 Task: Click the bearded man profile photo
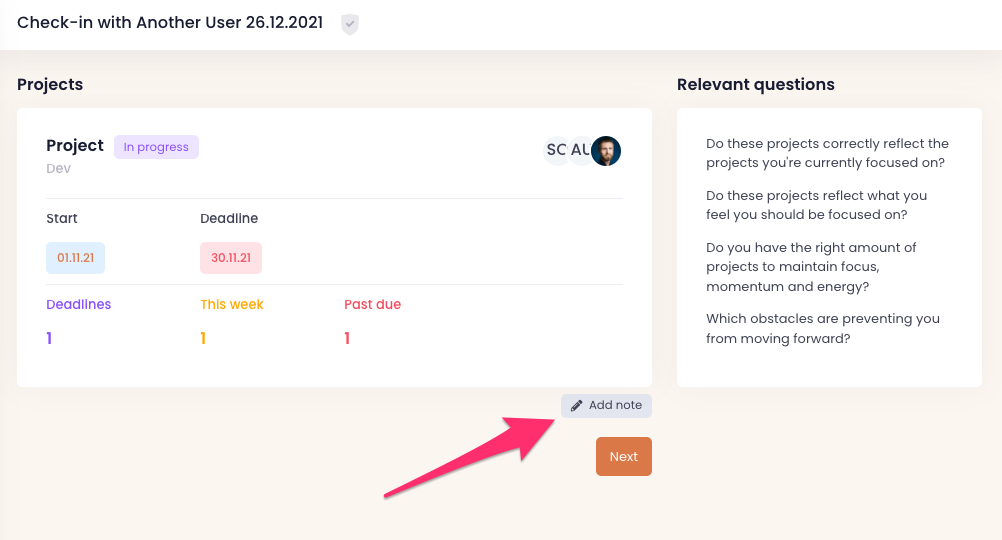pyautogui.click(x=606, y=151)
